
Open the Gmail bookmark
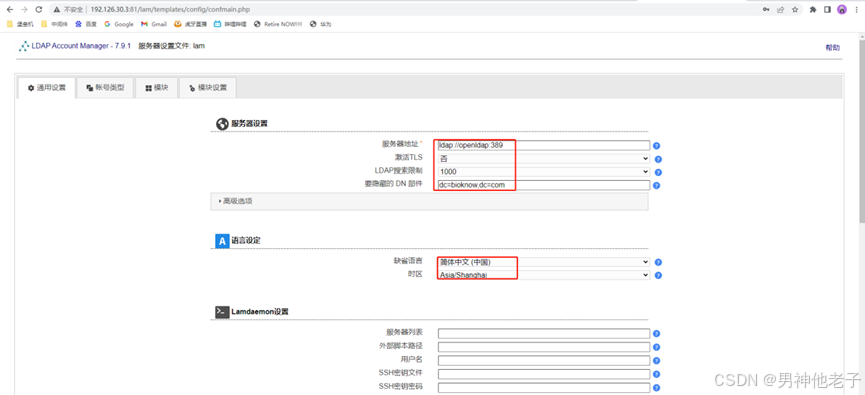154,24
